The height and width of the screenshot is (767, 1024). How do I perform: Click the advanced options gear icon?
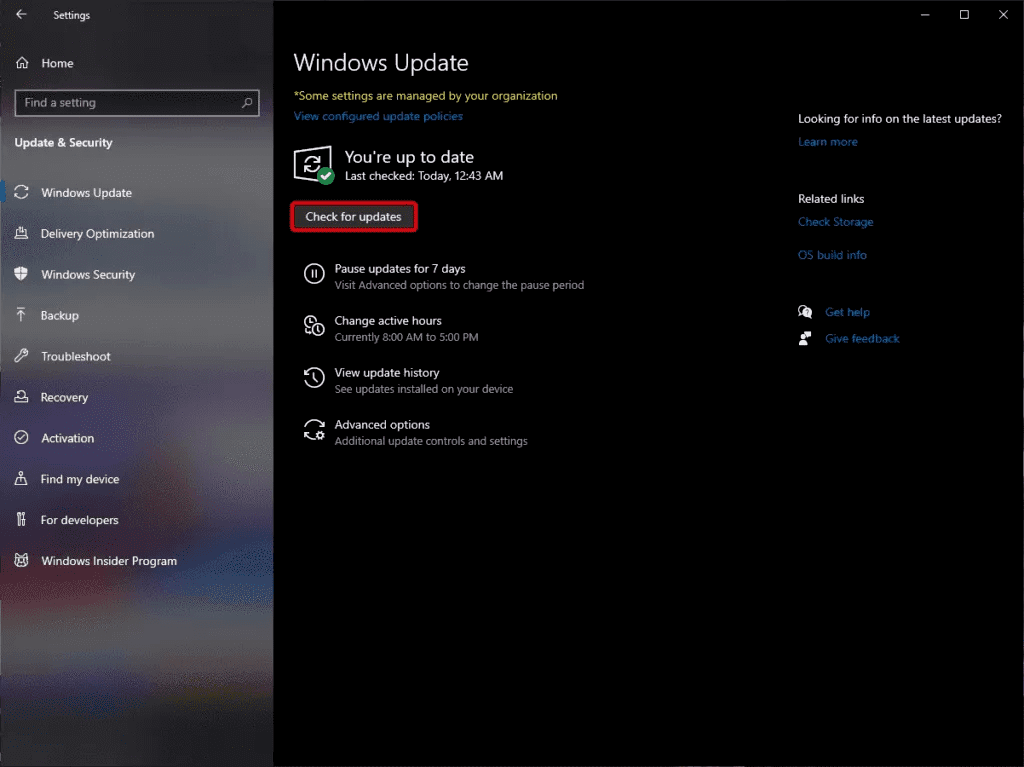314,430
